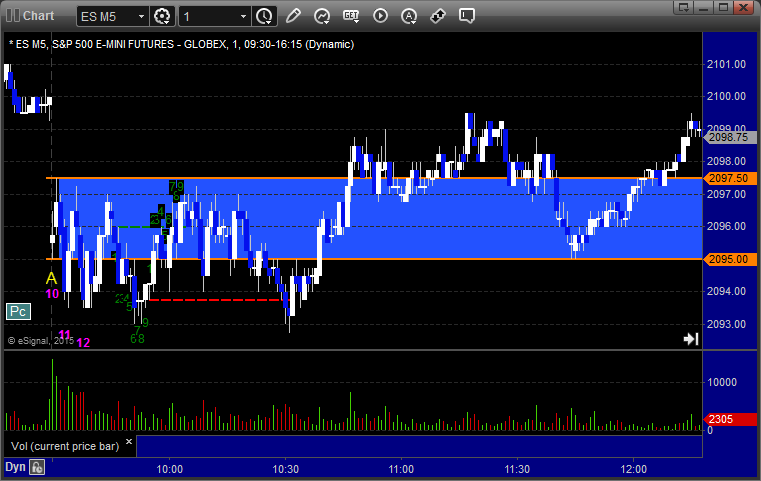761x481 pixels.
Task: Select the 2095.00 orange line label
Action: 729,259
